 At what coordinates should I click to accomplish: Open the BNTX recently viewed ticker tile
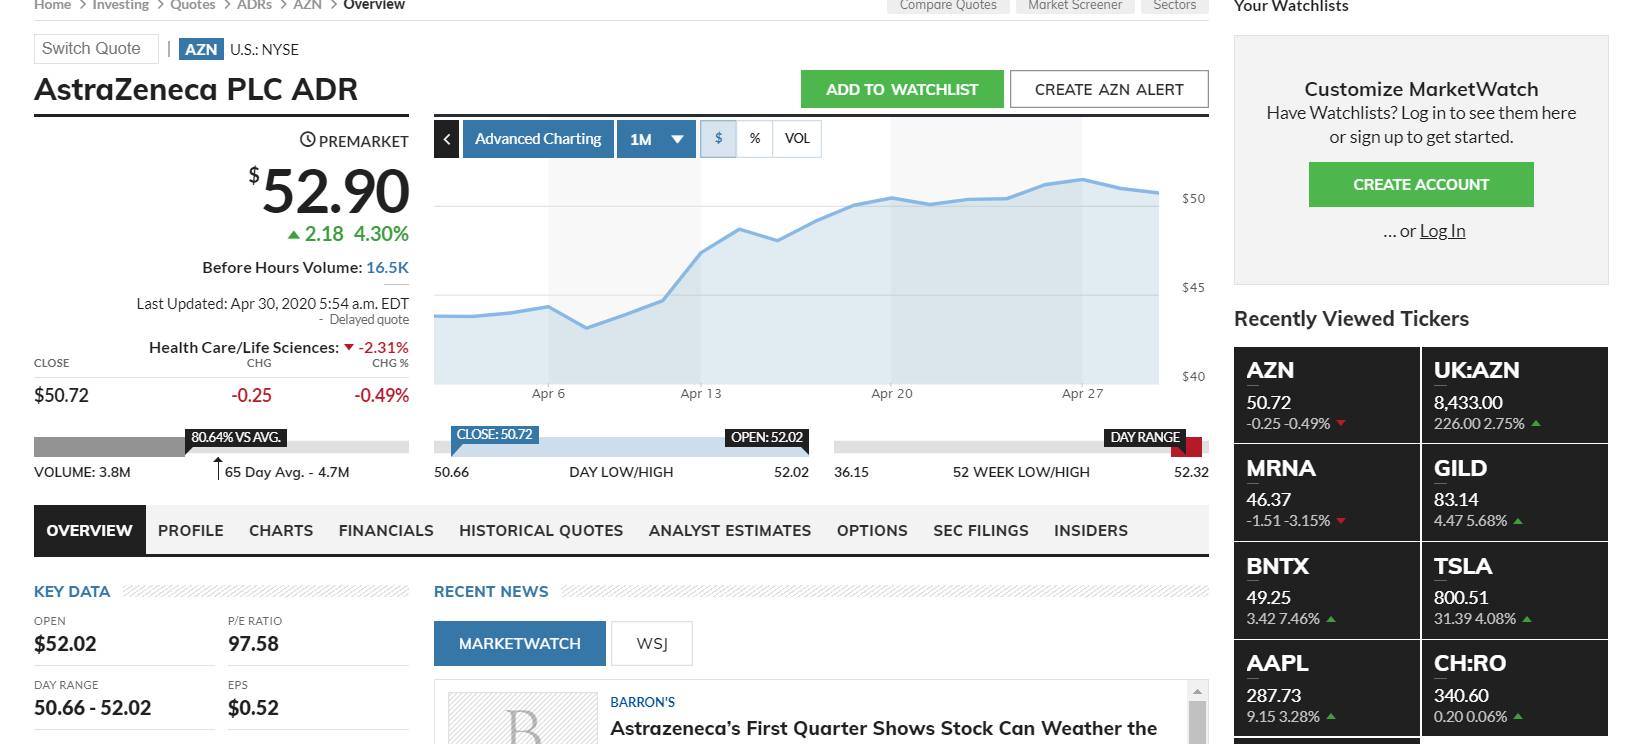[1326, 591]
